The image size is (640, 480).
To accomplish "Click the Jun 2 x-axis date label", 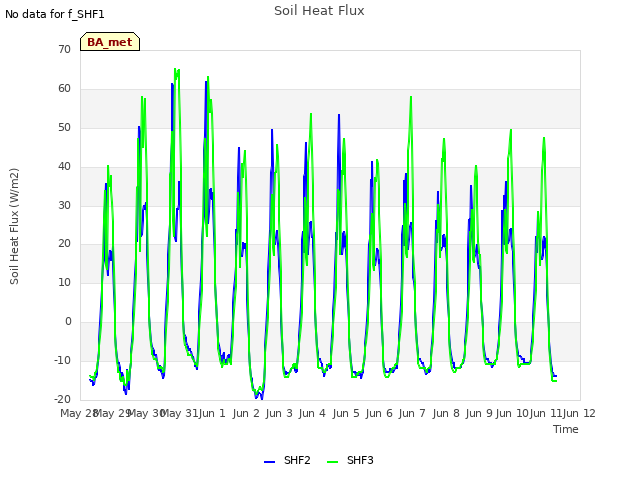I will click(x=246, y=413).
